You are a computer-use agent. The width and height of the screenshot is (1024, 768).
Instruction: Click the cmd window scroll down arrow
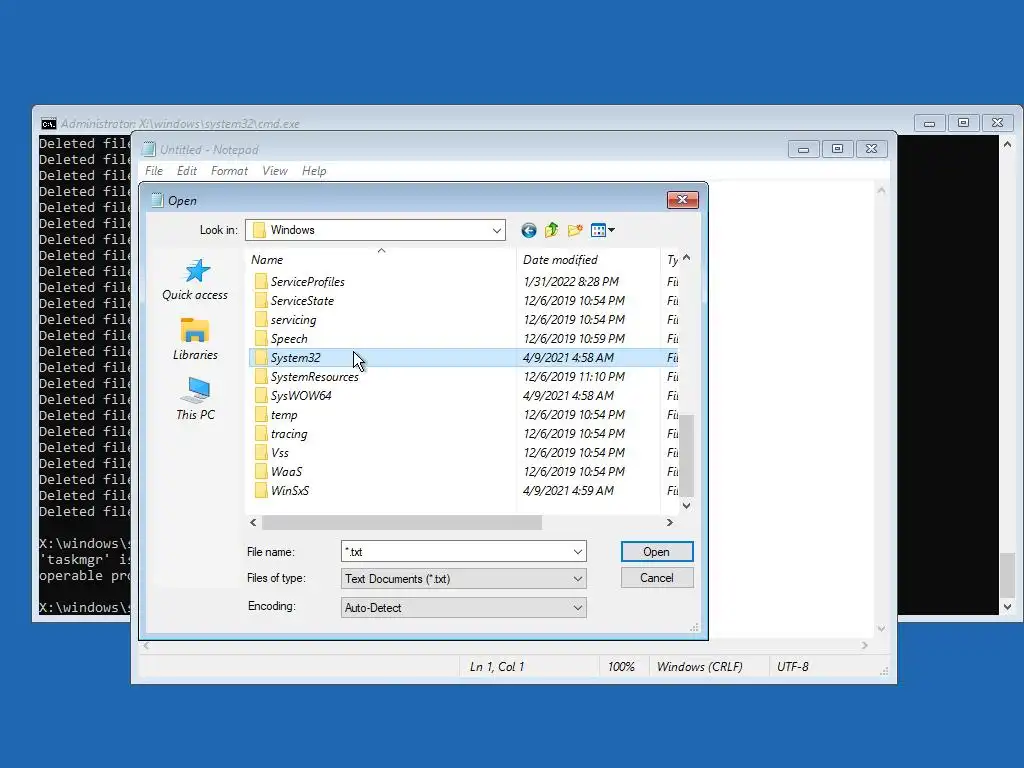tap(1008, 607)
